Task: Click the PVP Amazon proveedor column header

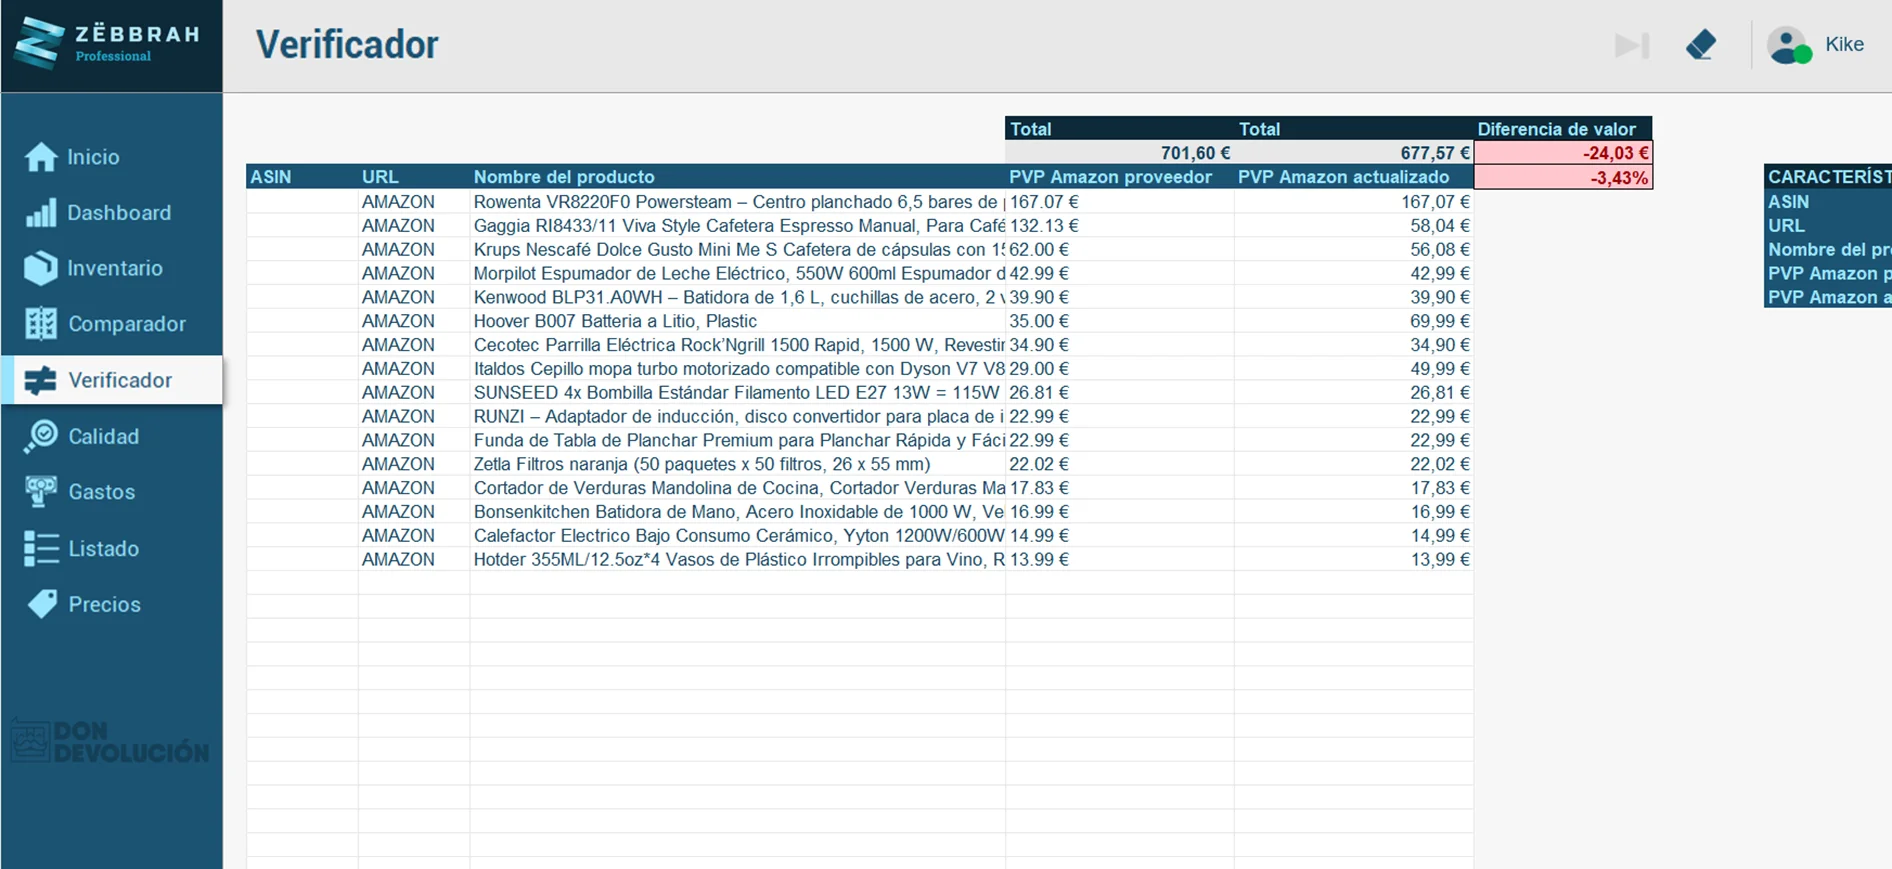Action: 1120,177
